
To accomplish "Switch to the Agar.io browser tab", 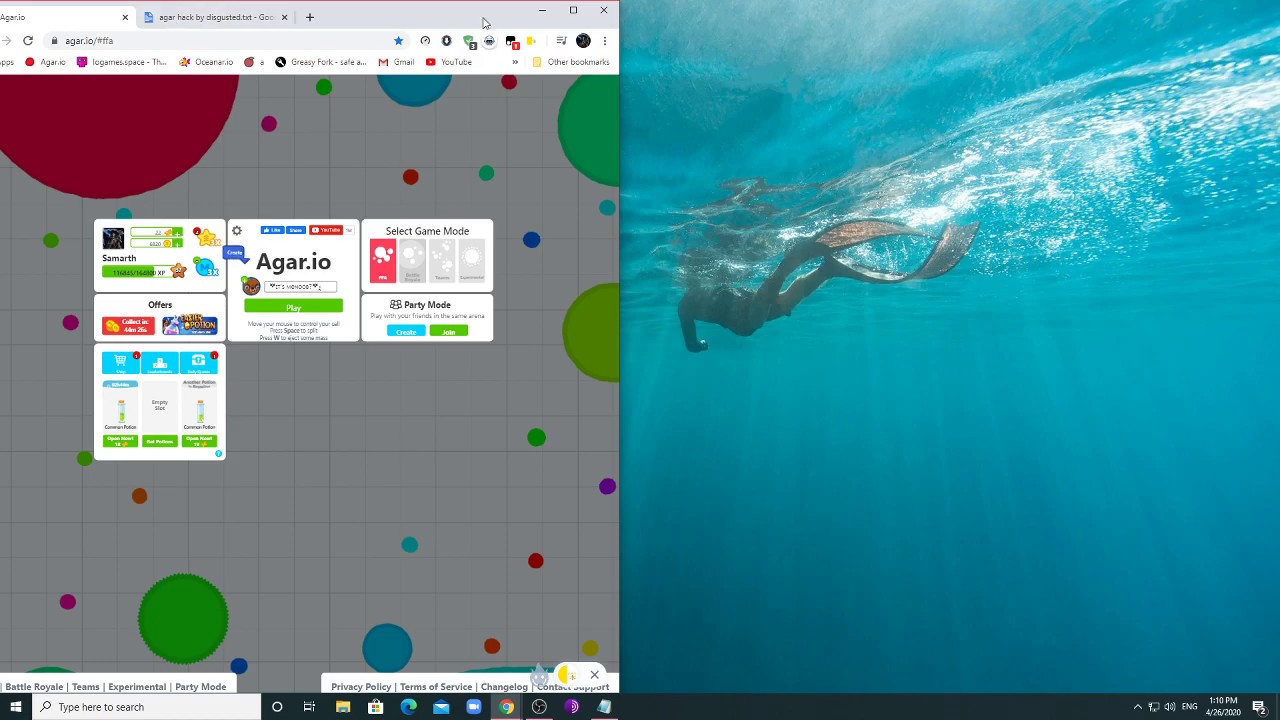I will [60, 17].
